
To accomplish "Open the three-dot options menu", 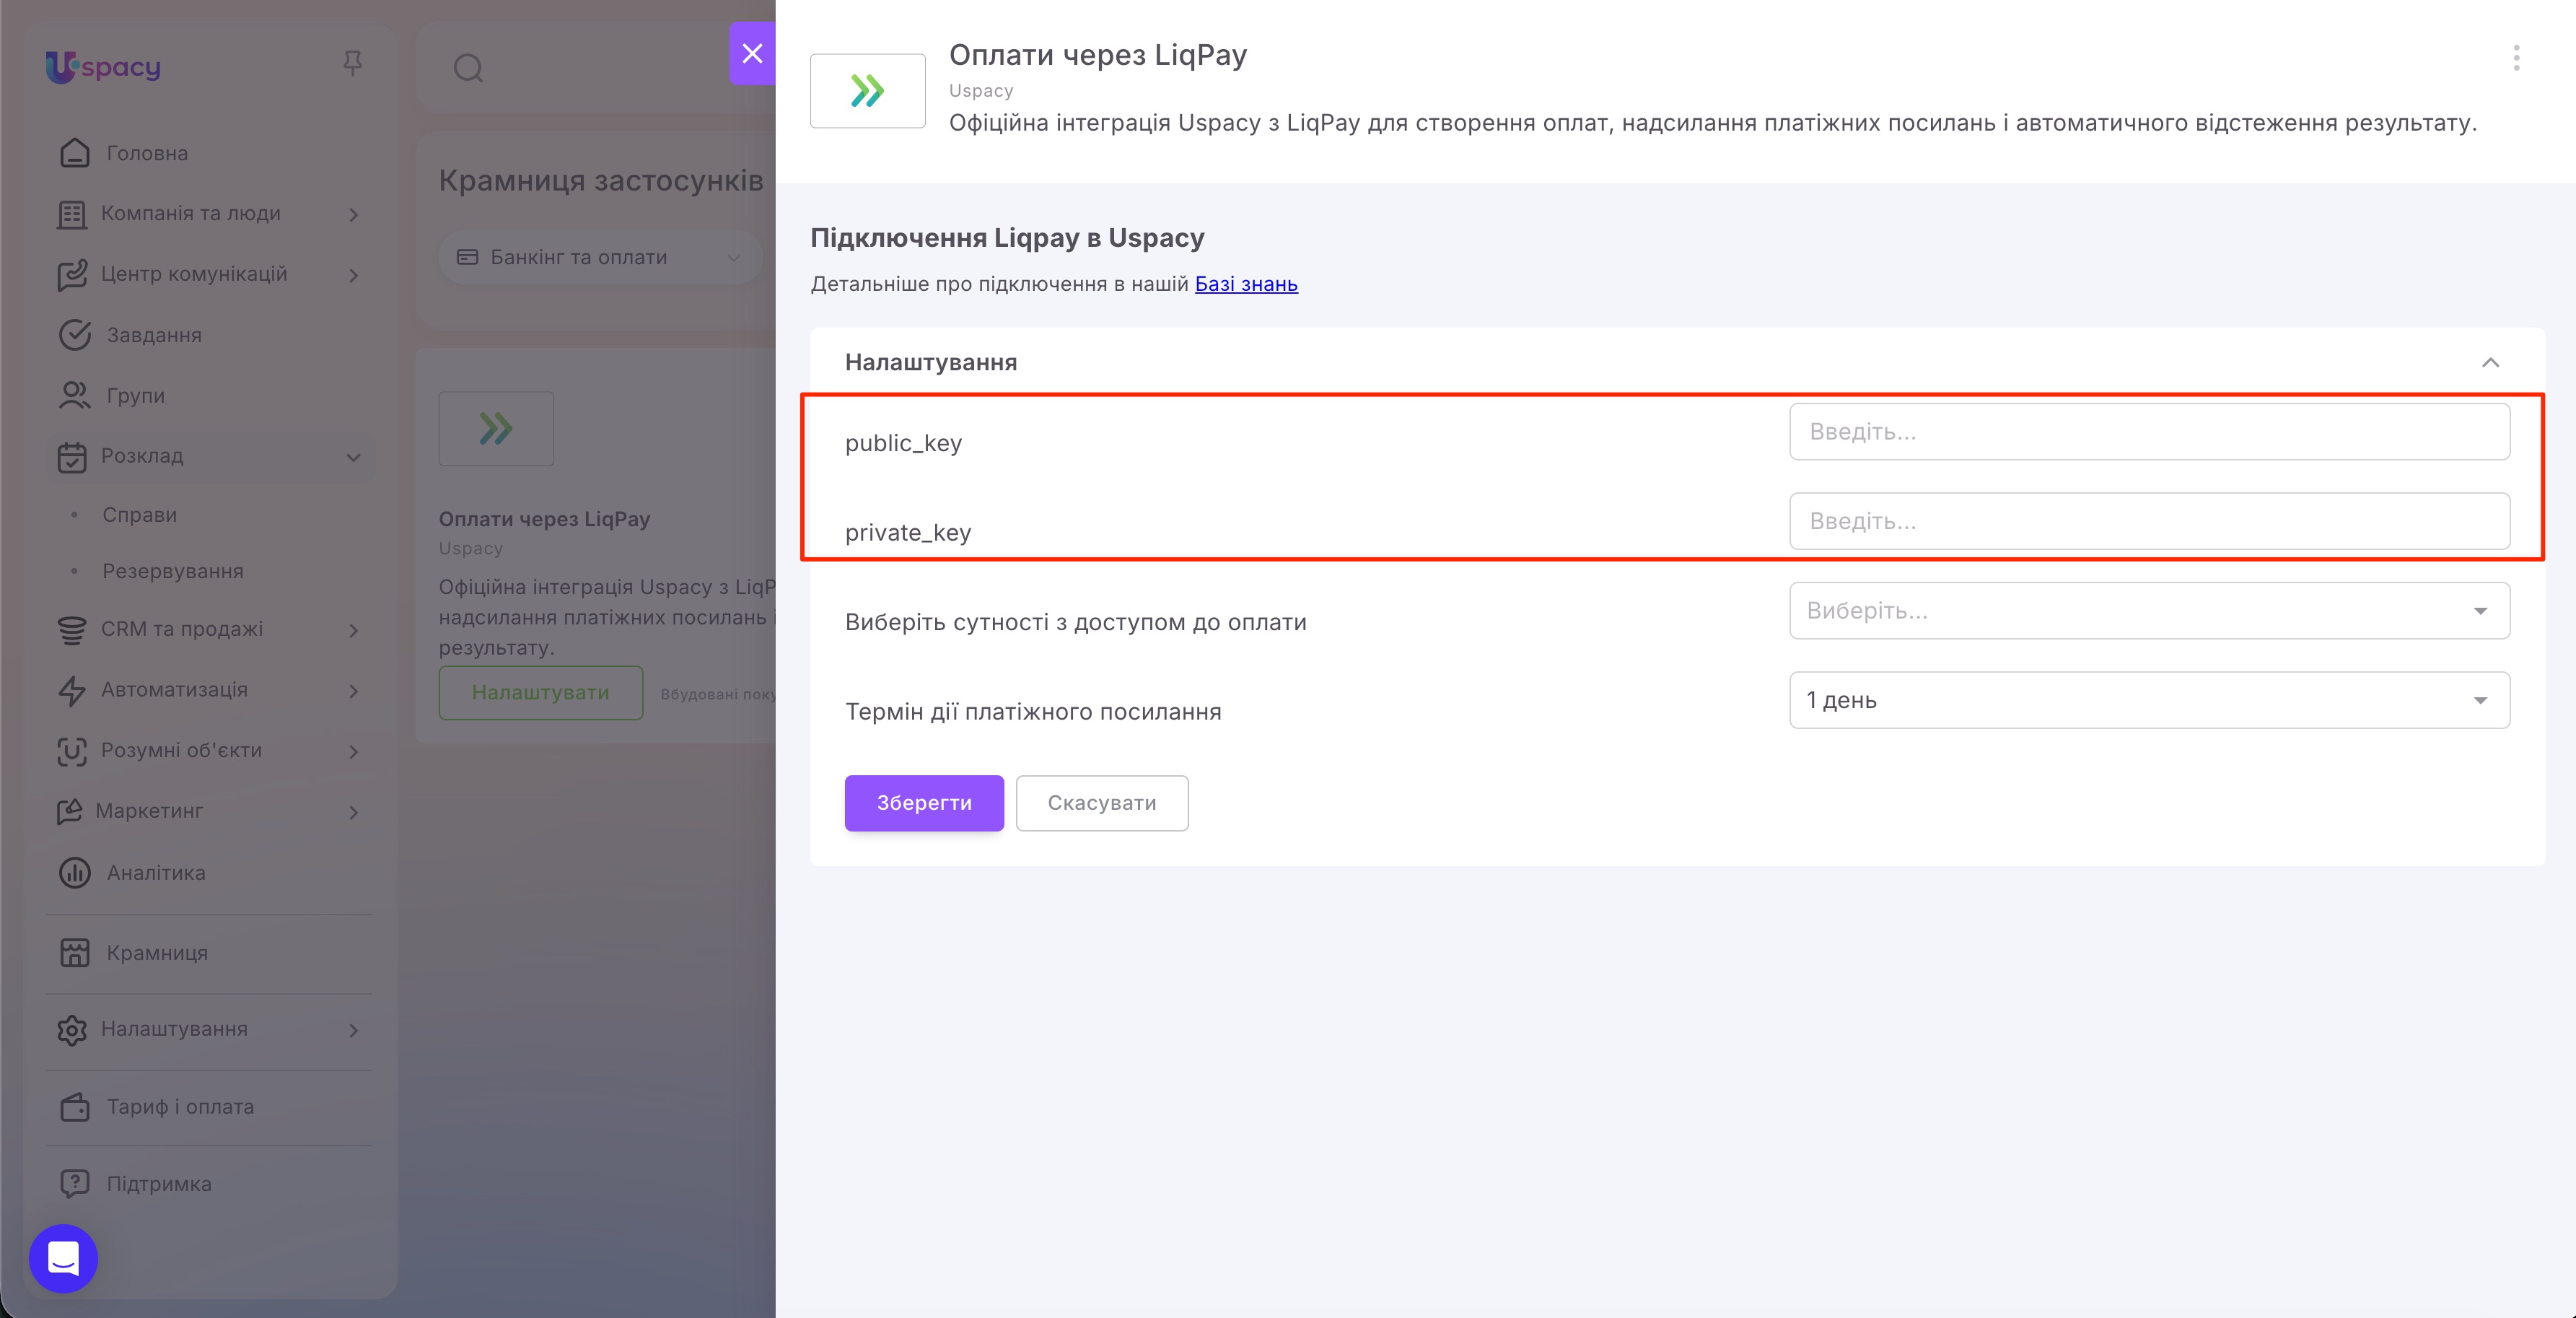I will click(x=2516, y=58).
